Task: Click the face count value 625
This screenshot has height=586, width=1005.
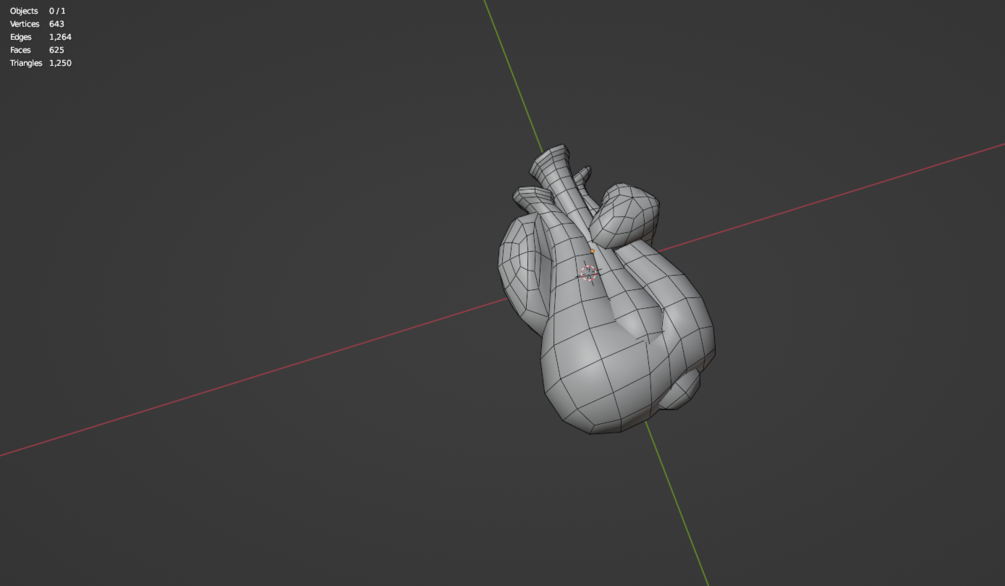Action: (x=56, y=50)
